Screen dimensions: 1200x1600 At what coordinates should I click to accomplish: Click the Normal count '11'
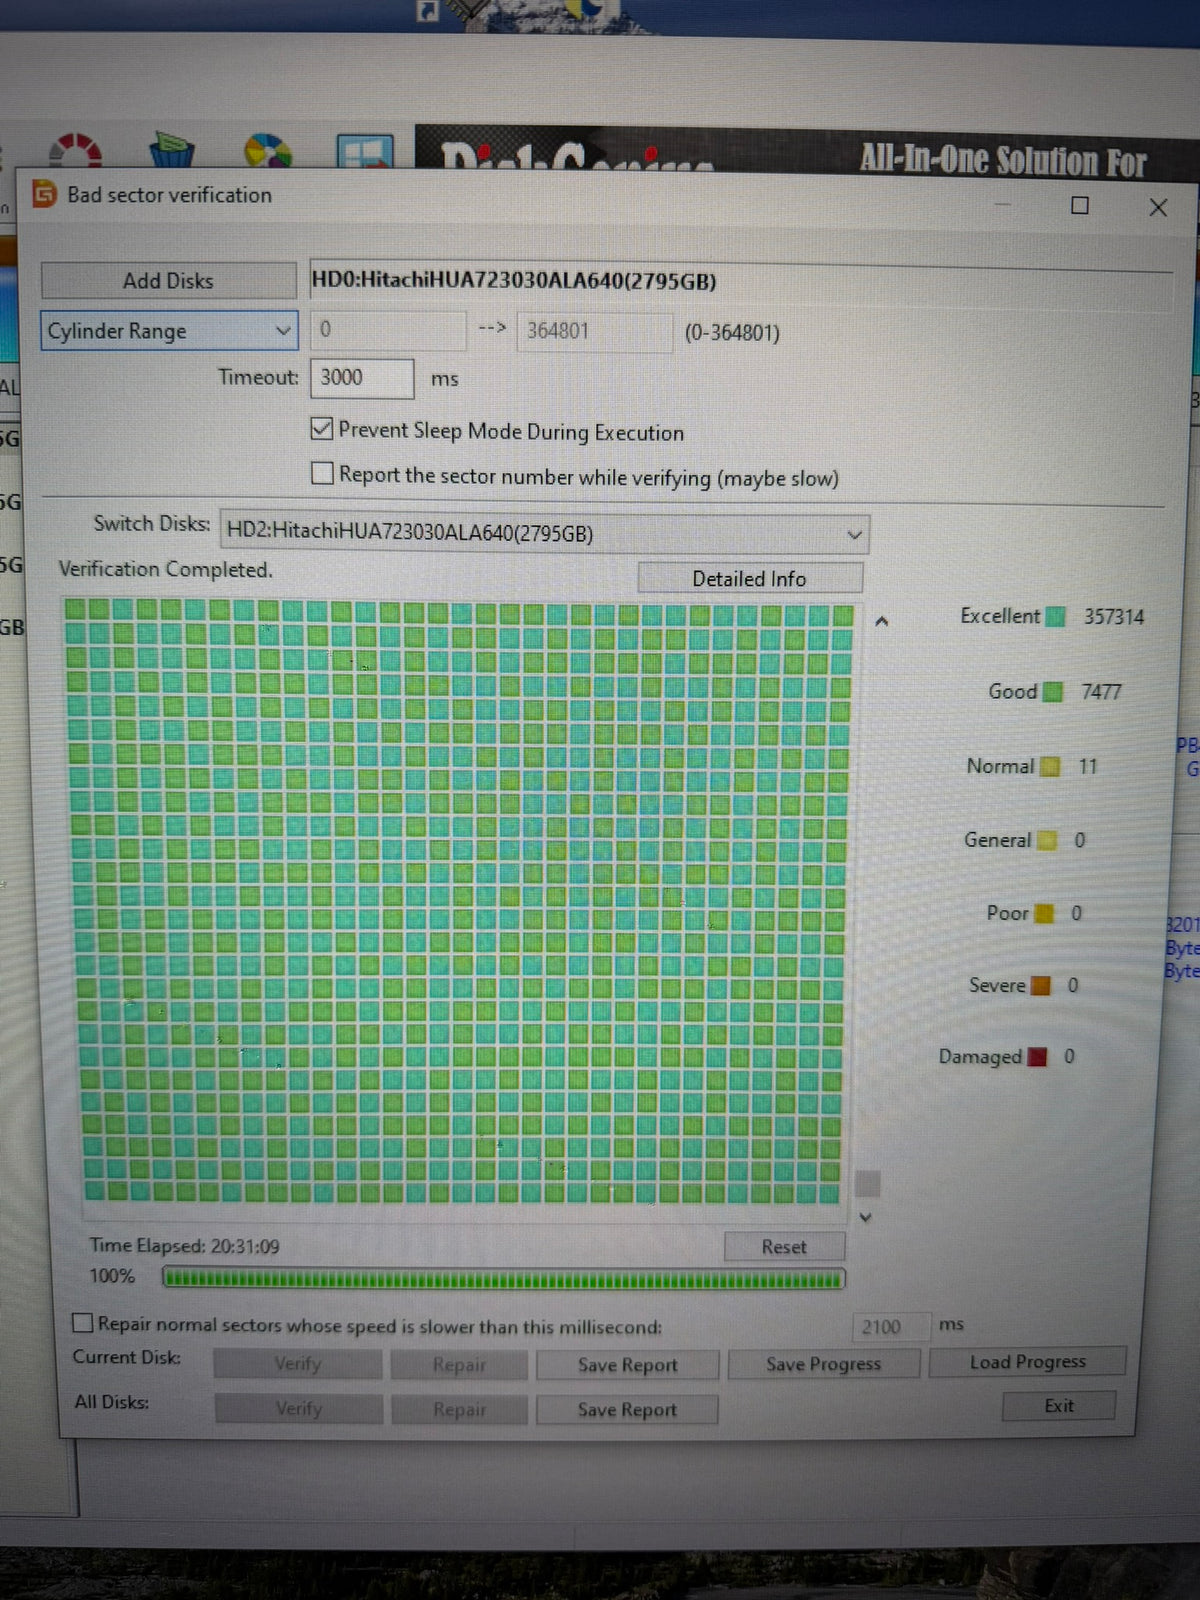point(1088,766)
